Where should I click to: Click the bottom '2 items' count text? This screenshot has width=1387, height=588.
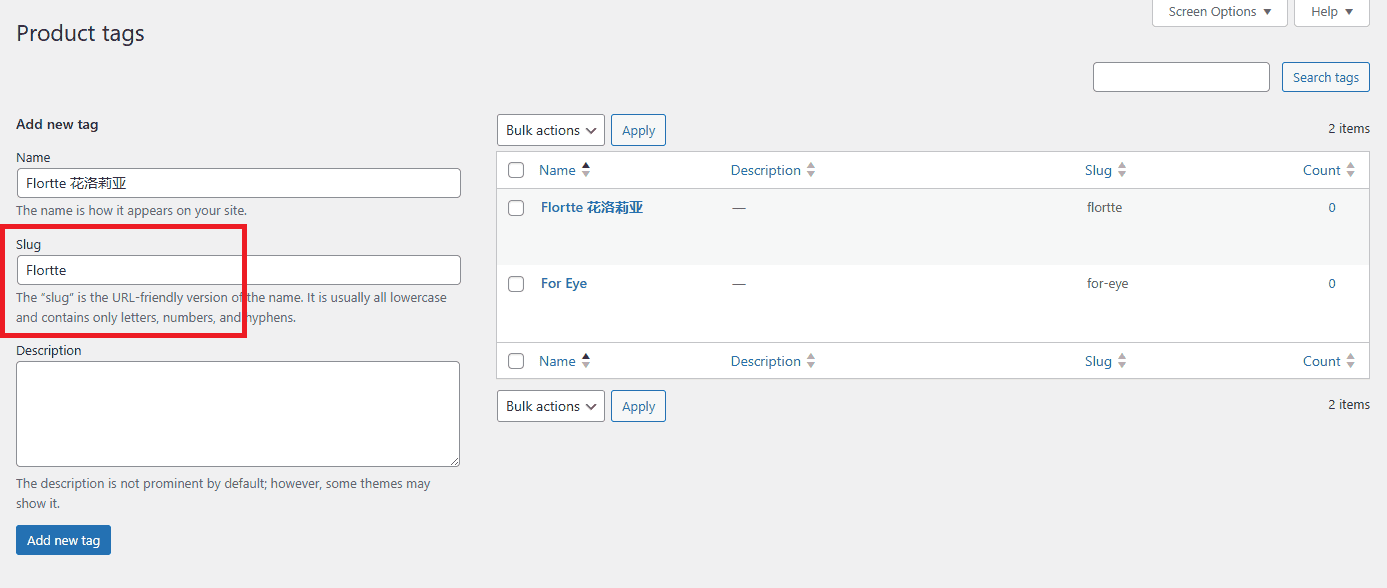[x=1349, y=404]
